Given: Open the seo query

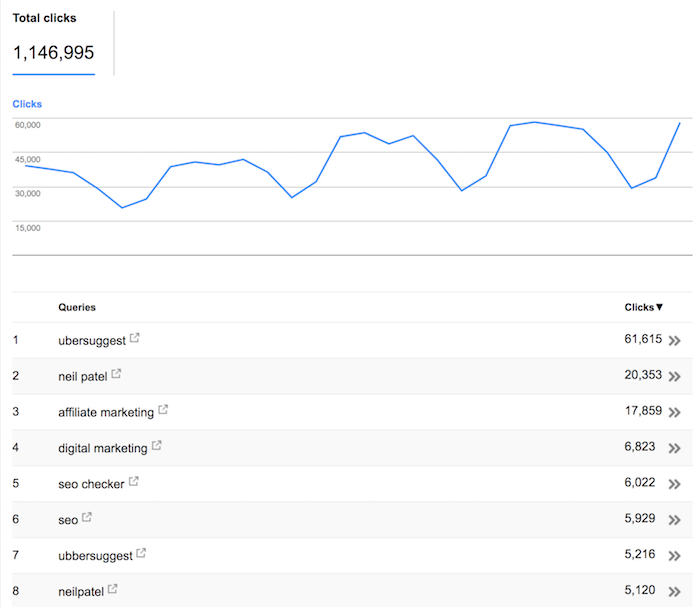Looking at the screenshot, I should [x=68, y=520].
